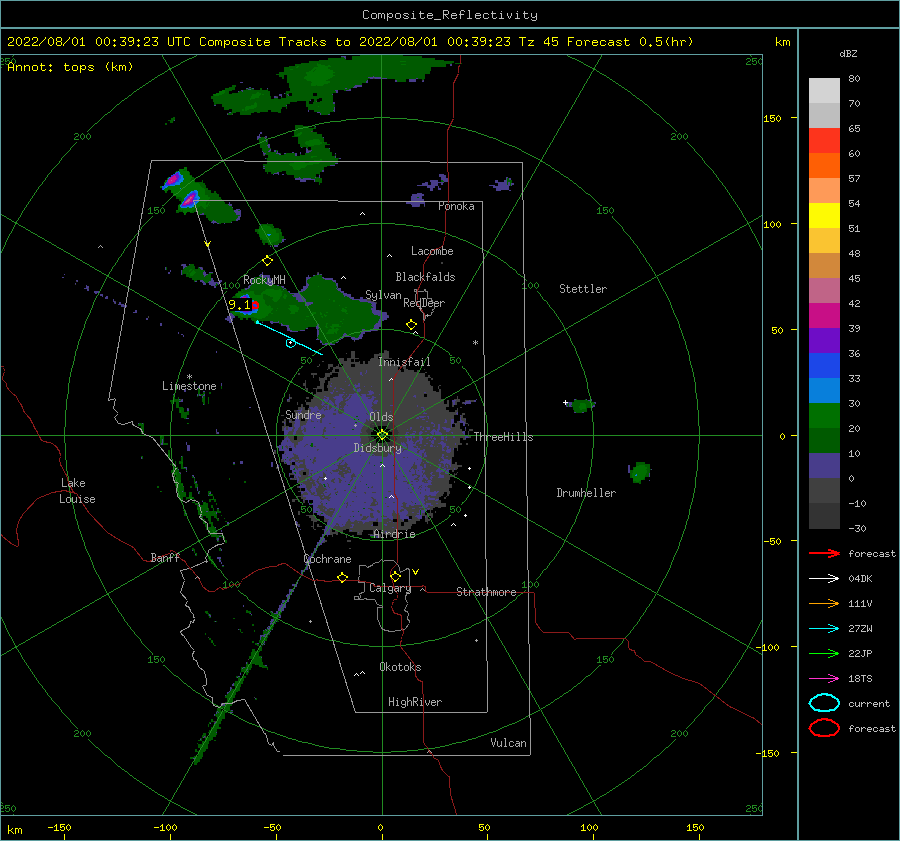Select the yellow diamond marker beside RedDeer
The width and height of the screenshot is (900, 841).
[x=411, y=325]
